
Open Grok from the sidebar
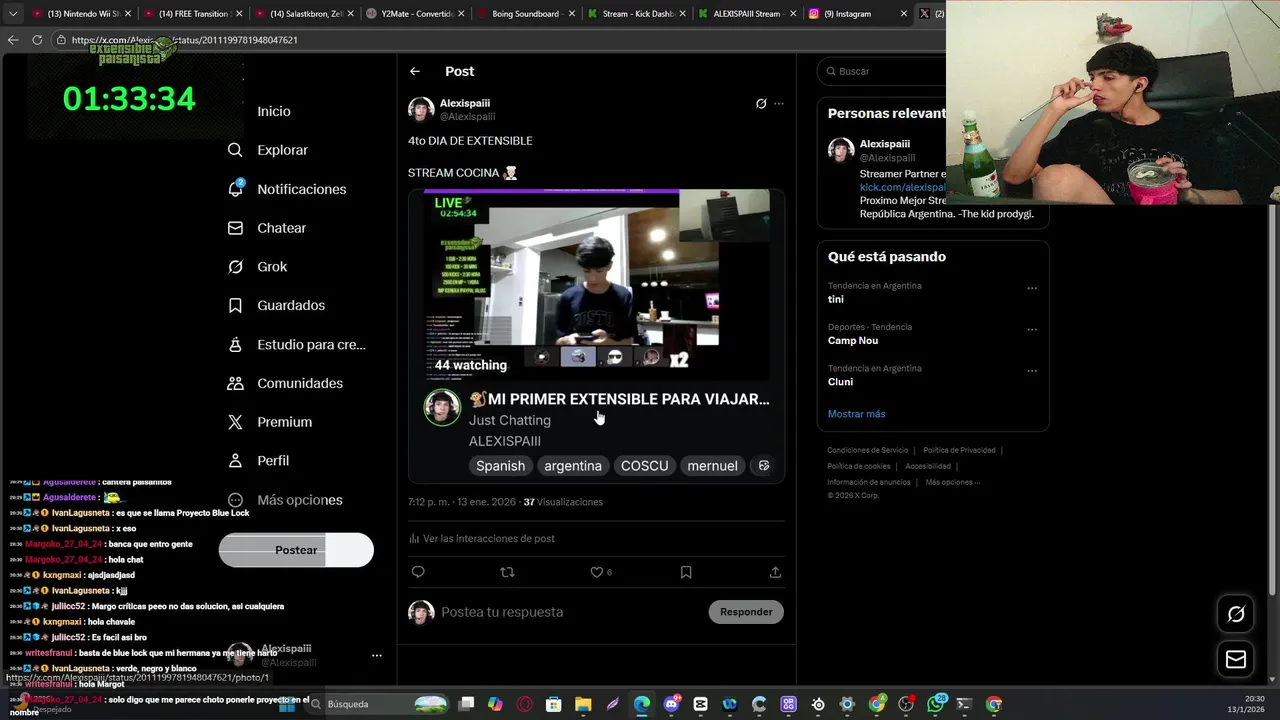[257, 267]
